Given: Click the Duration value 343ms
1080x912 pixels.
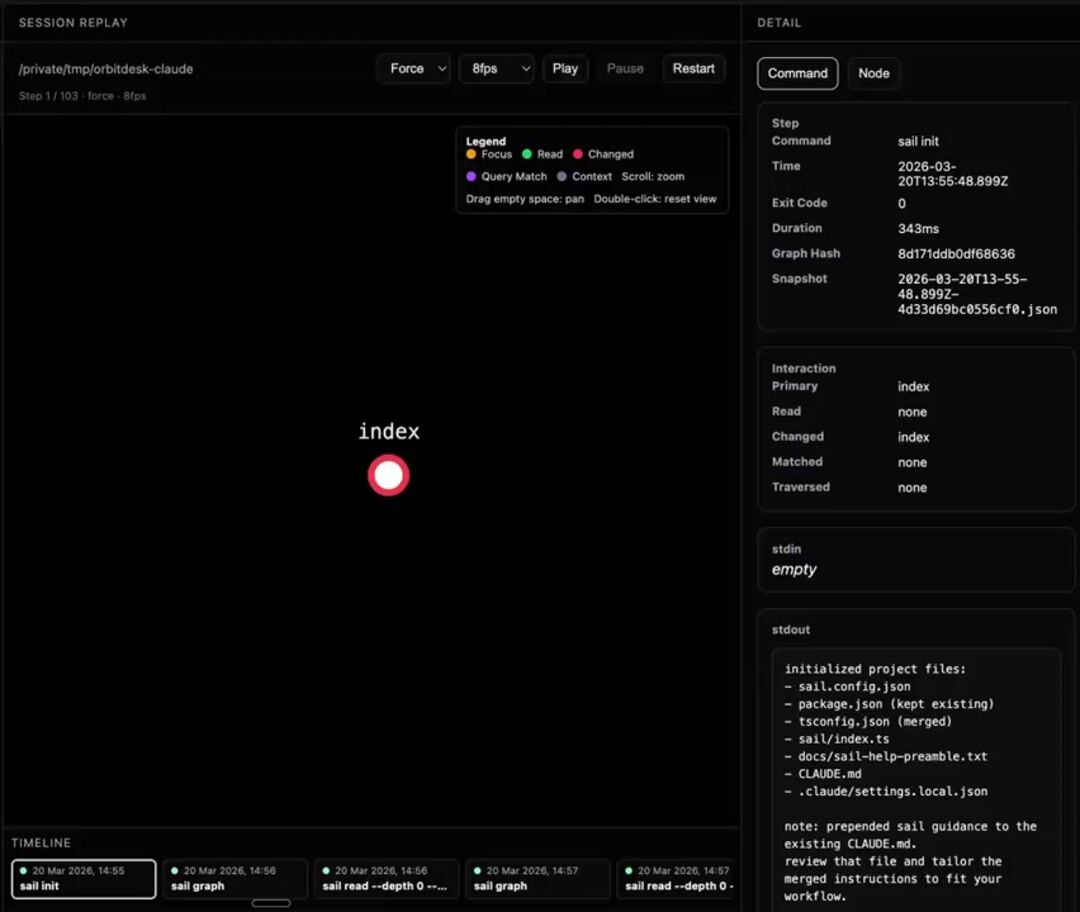Looking at the screenshot, I should (918, 229).
